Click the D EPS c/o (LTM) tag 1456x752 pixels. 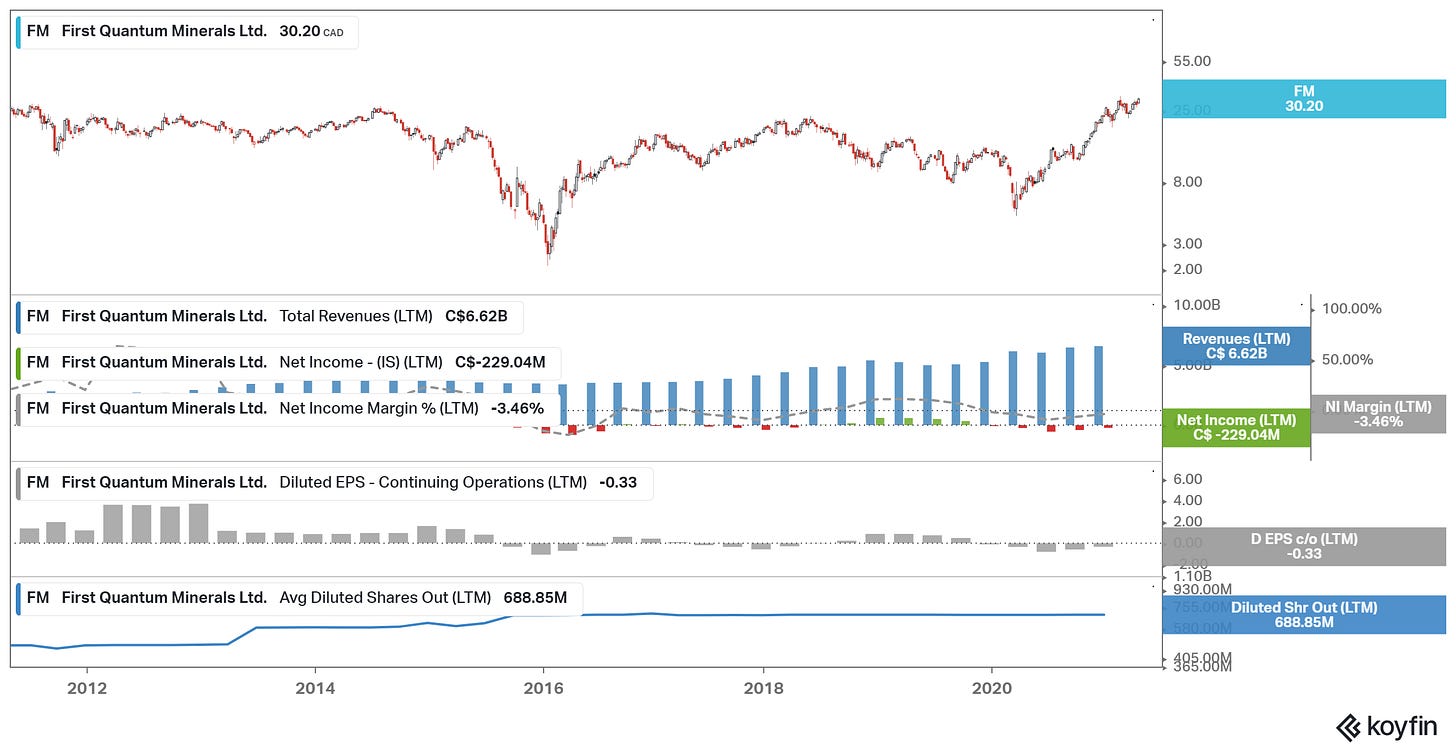coord(1305,546)
